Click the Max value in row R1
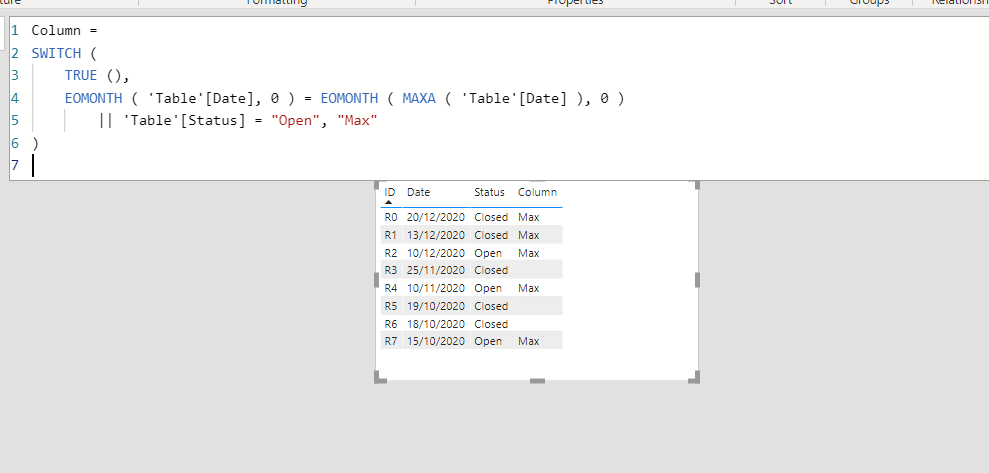The width and height of the screenshot is (989, 473). 529,235
